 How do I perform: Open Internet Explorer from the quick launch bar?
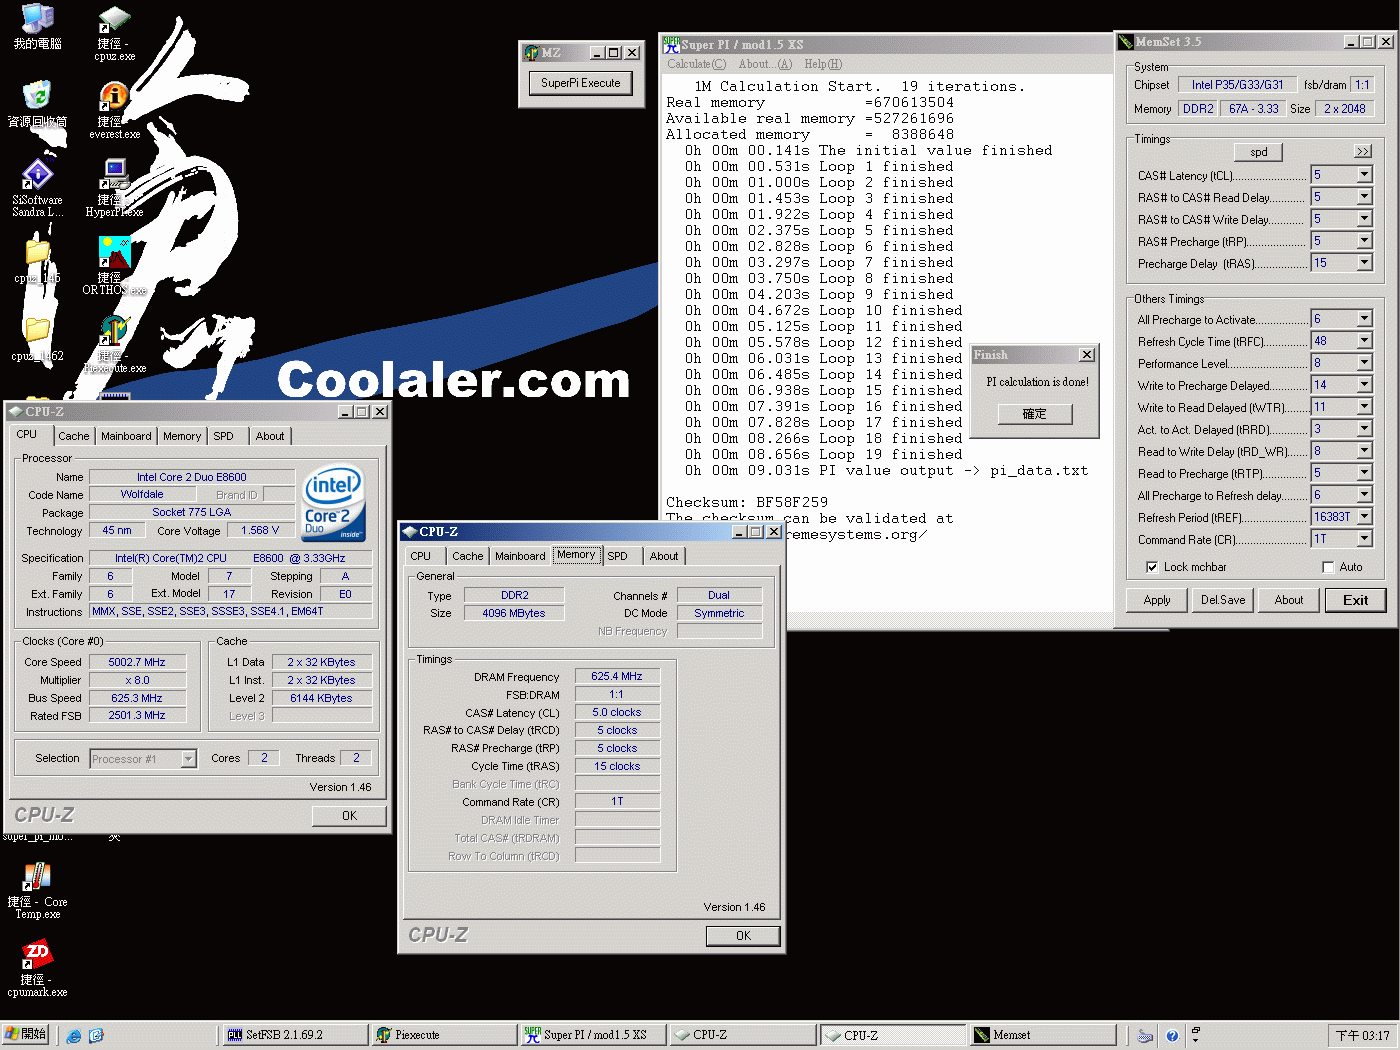click(x=73, y=1034)
